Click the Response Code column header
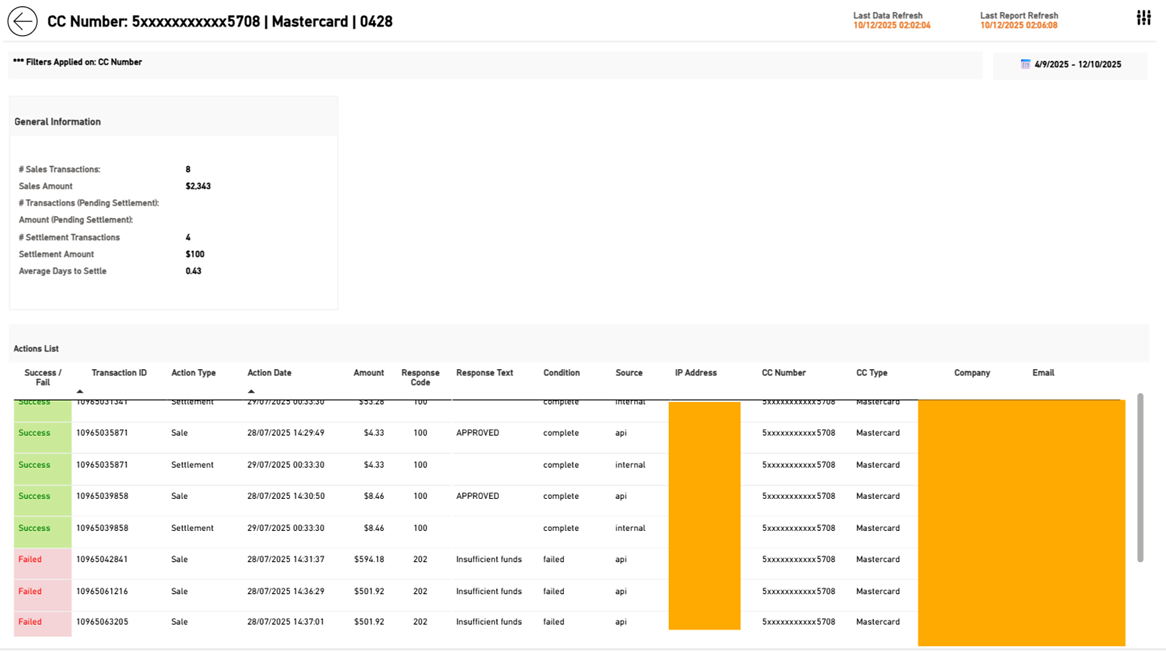The height and width of the screenshot is (651, 1166). pyautogui.click(x=420, y=377)
